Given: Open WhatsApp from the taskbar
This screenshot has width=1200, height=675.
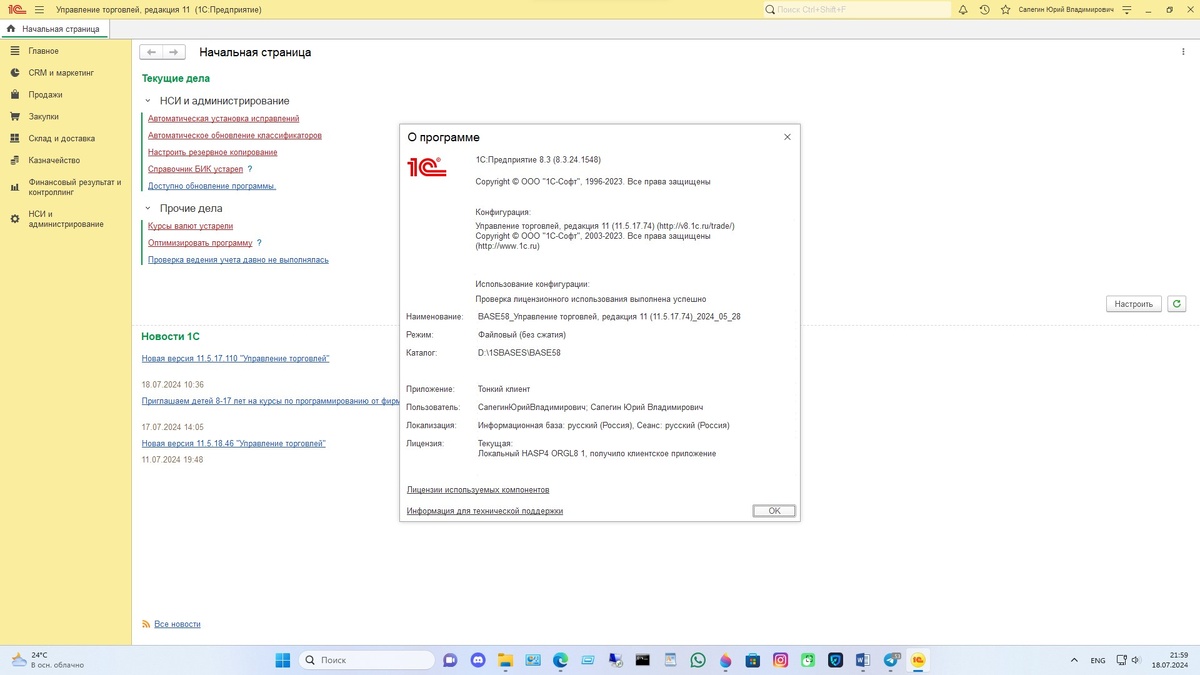Looking at the screenshot, I should [x=698, y=660].
